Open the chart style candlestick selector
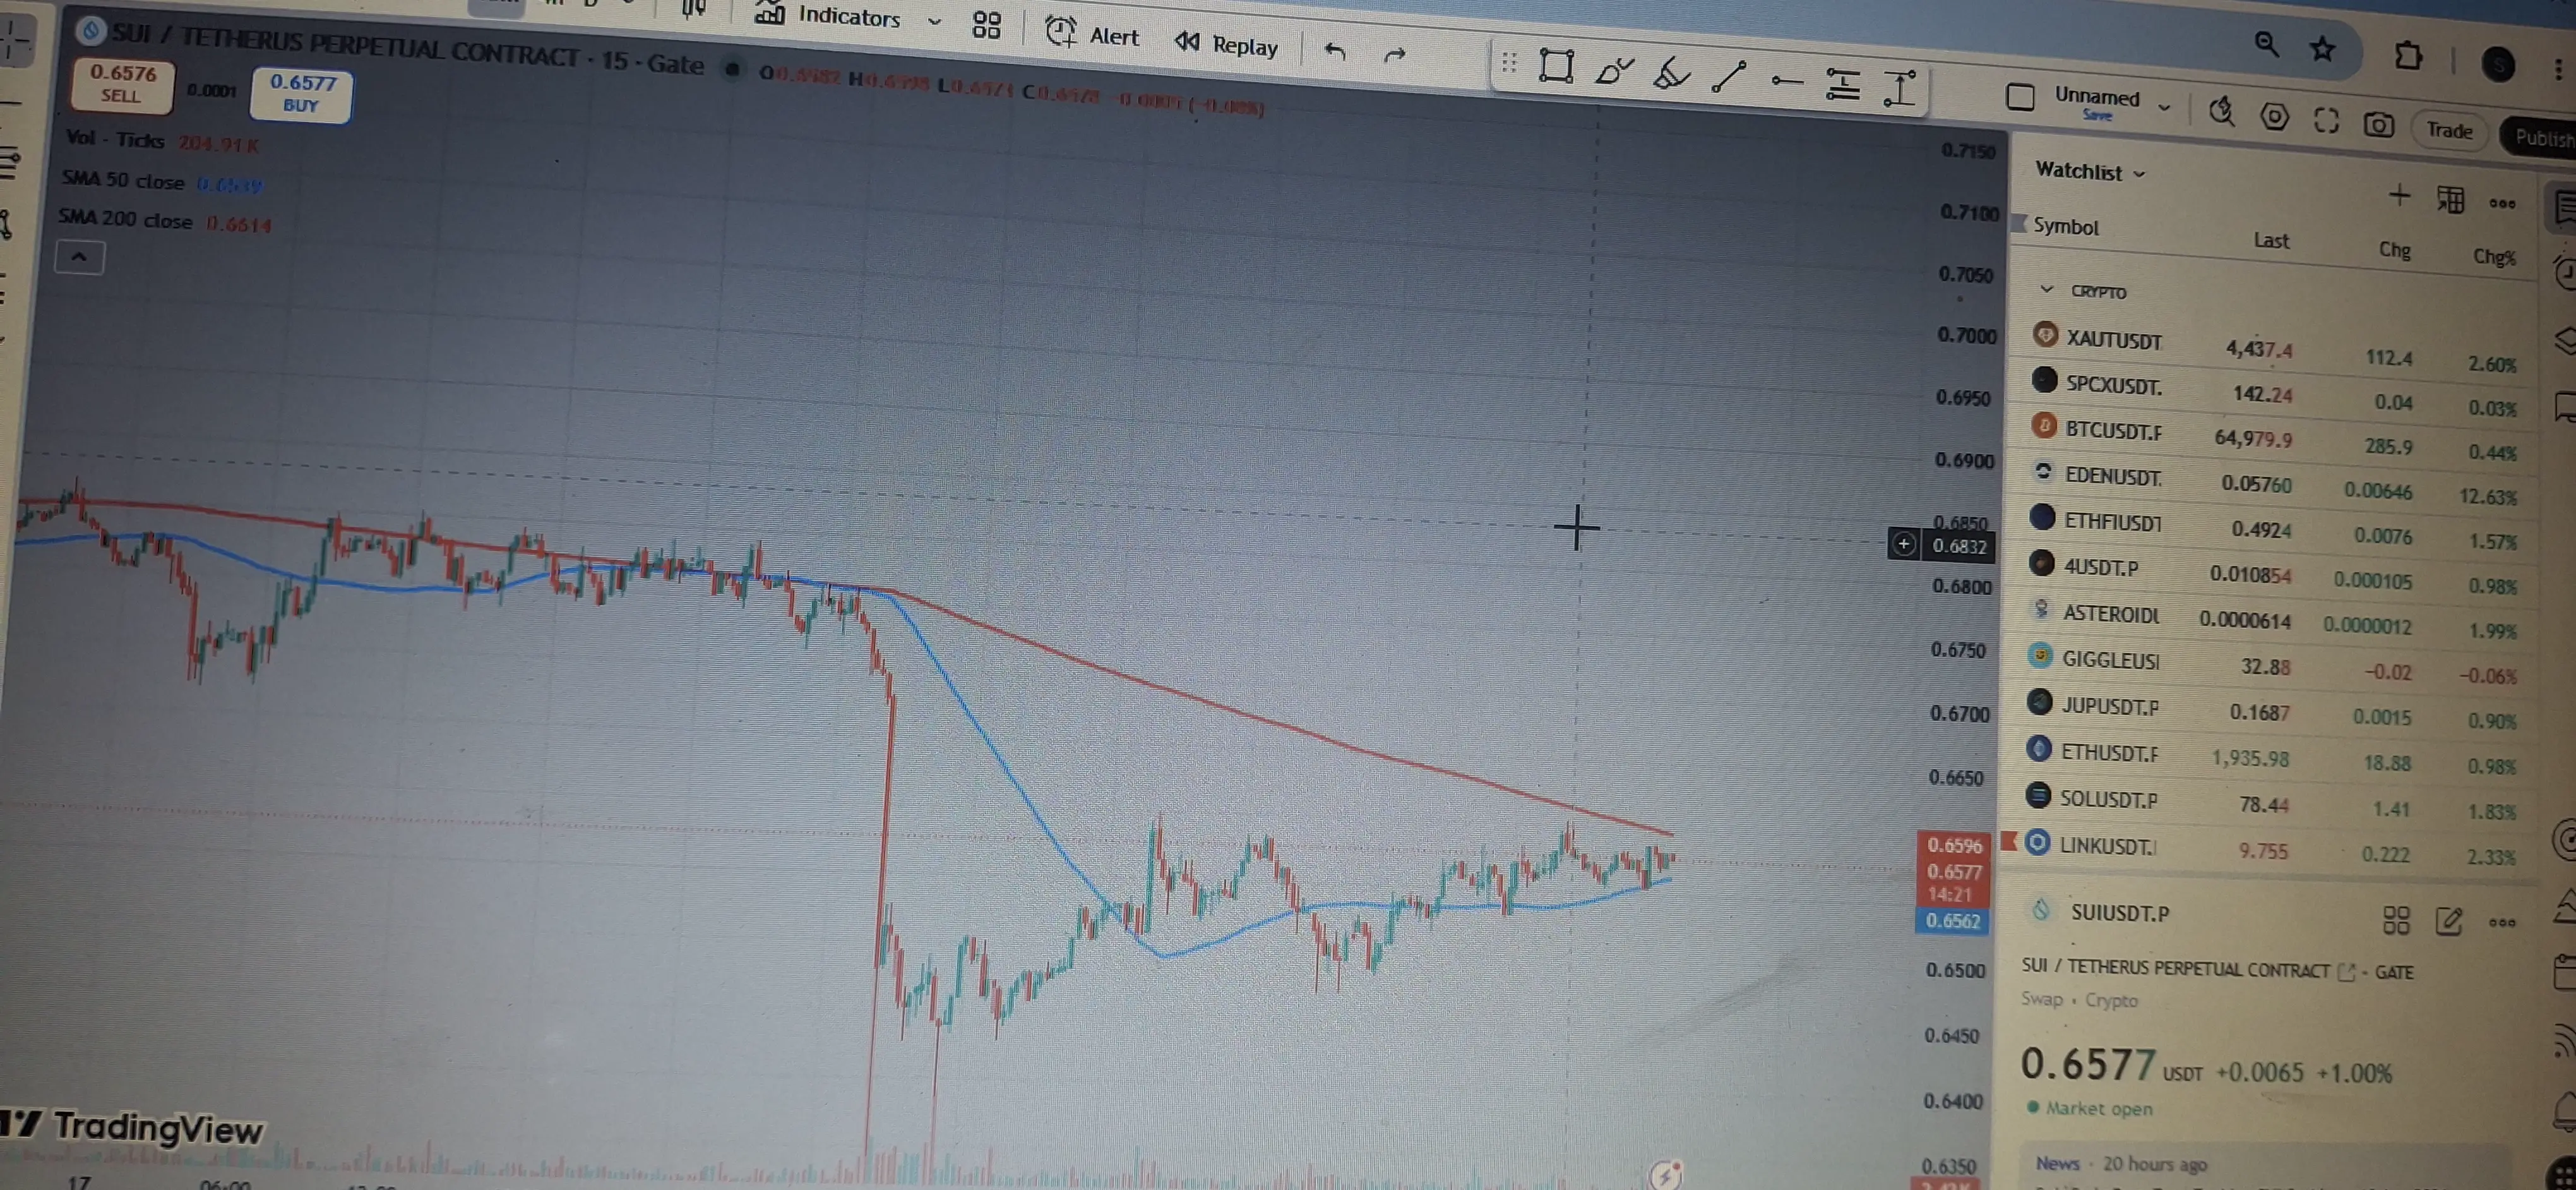The height and width of the screenshot is (1190, 2576). point(693,9)
